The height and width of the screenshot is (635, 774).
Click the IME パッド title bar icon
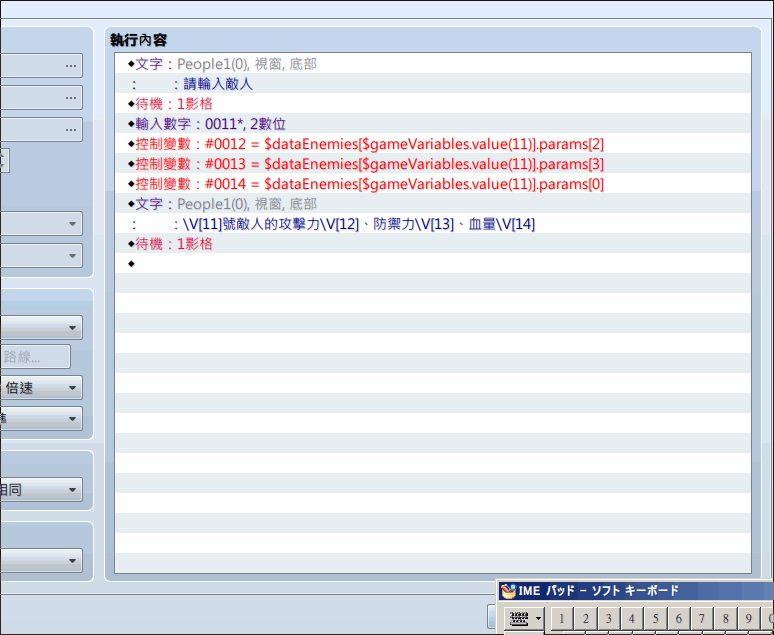(508, 591)
